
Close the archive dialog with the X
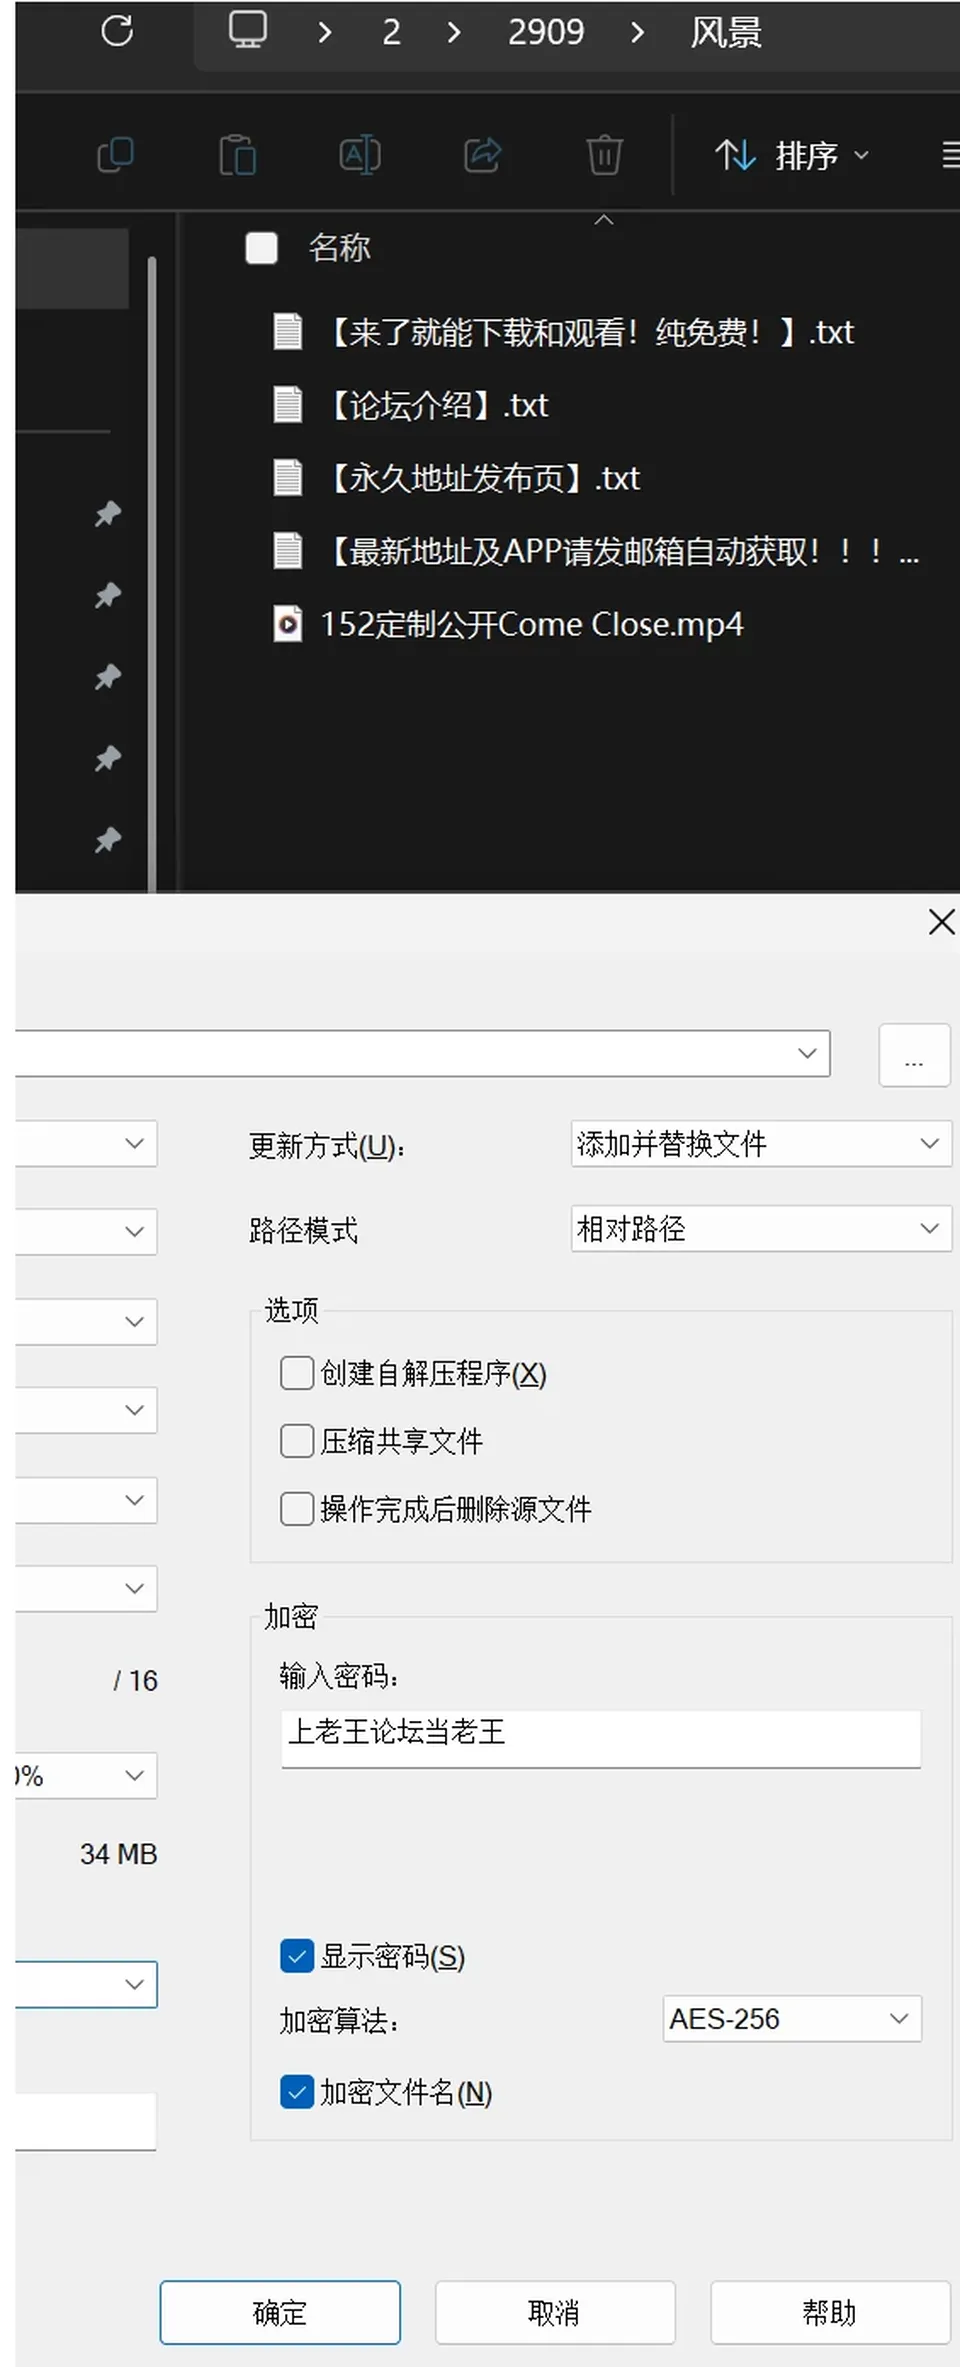941,922
